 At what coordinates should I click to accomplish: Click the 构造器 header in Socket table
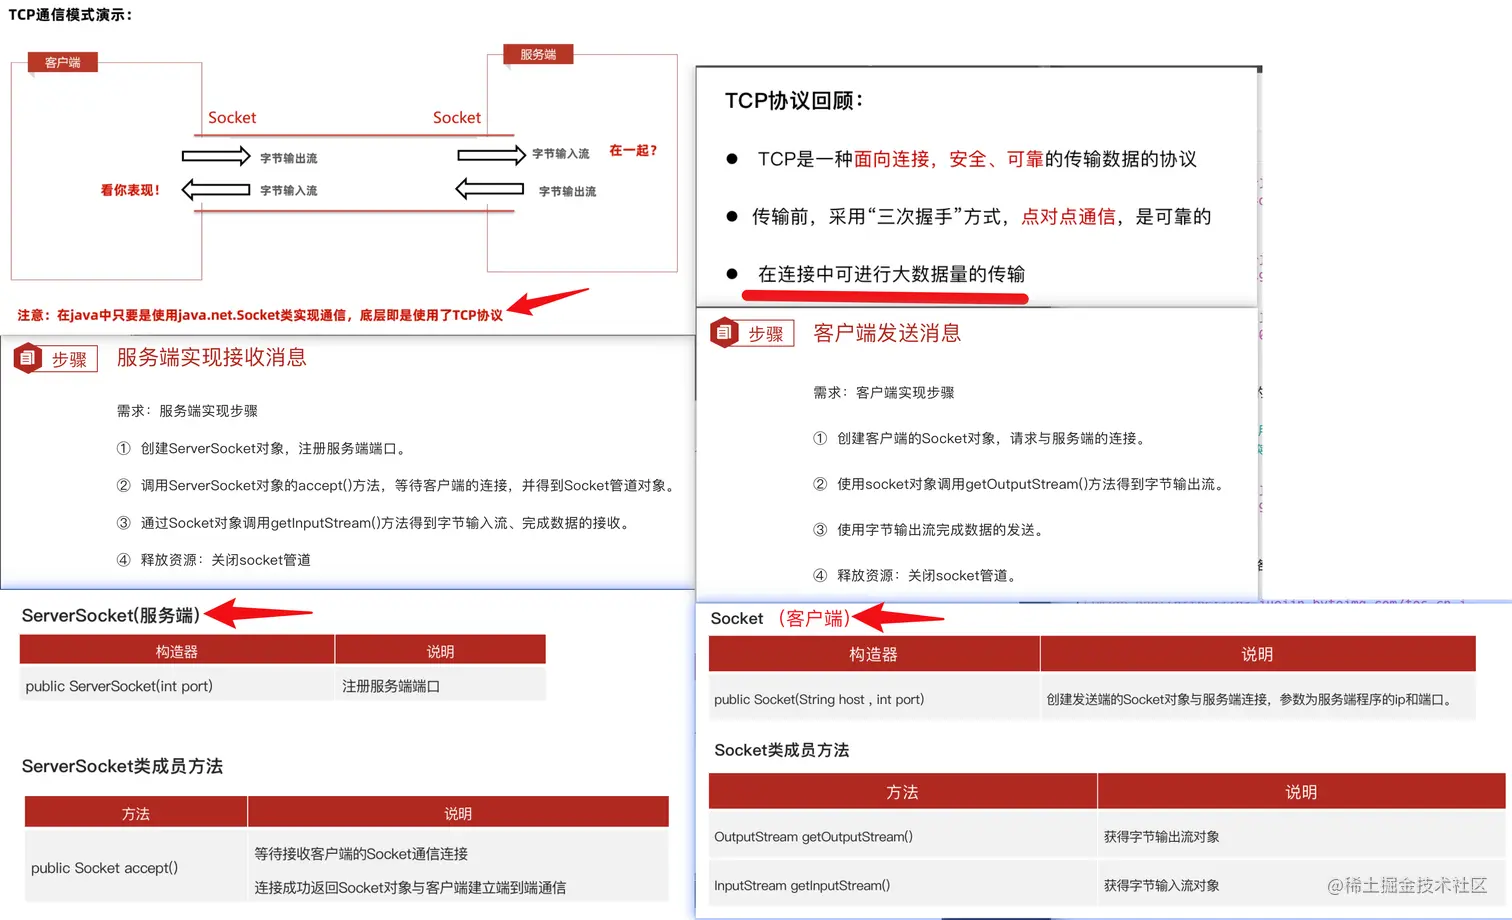pyautogui.click(x=873, y=654)
